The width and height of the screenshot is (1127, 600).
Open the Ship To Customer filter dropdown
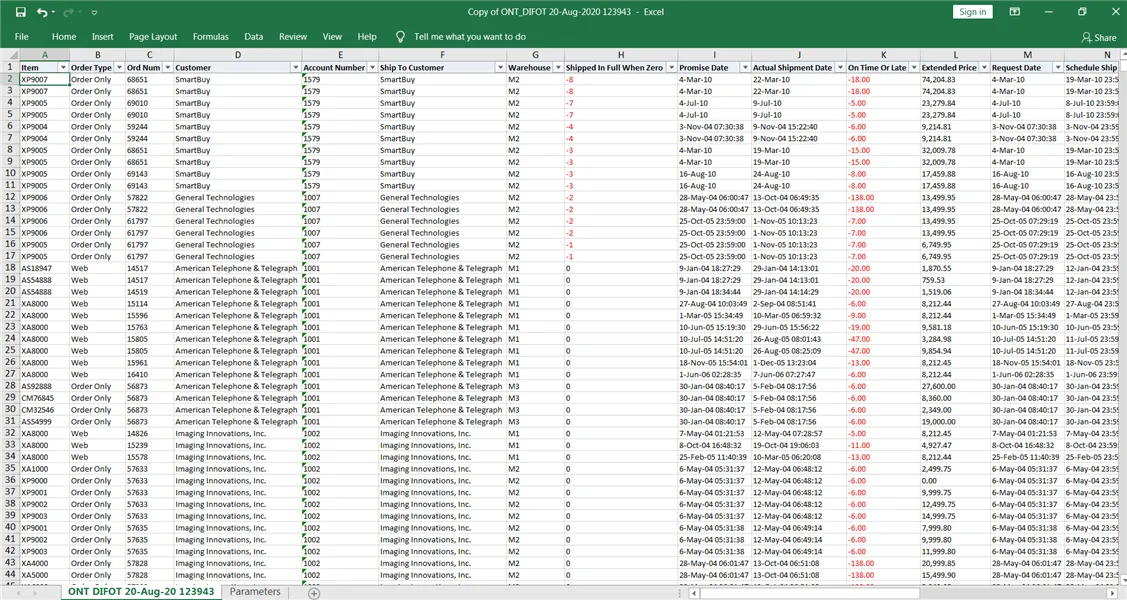(500, 68)
